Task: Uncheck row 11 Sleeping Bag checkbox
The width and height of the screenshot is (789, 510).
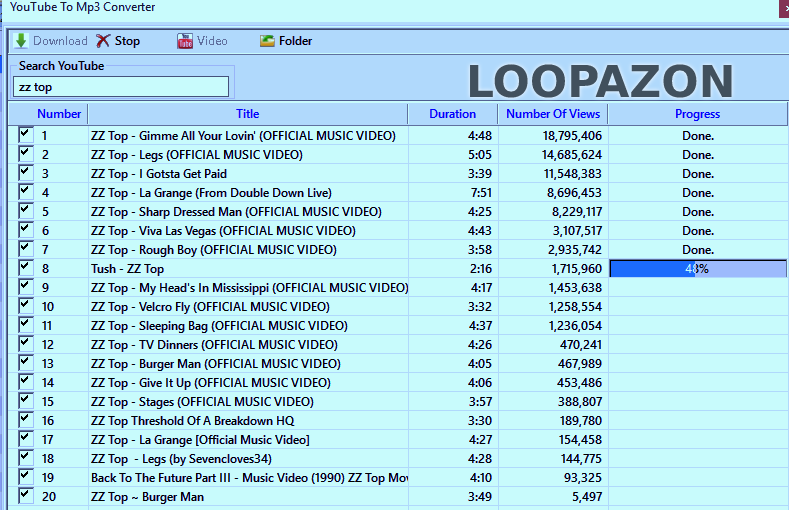Action: [25, 325]
